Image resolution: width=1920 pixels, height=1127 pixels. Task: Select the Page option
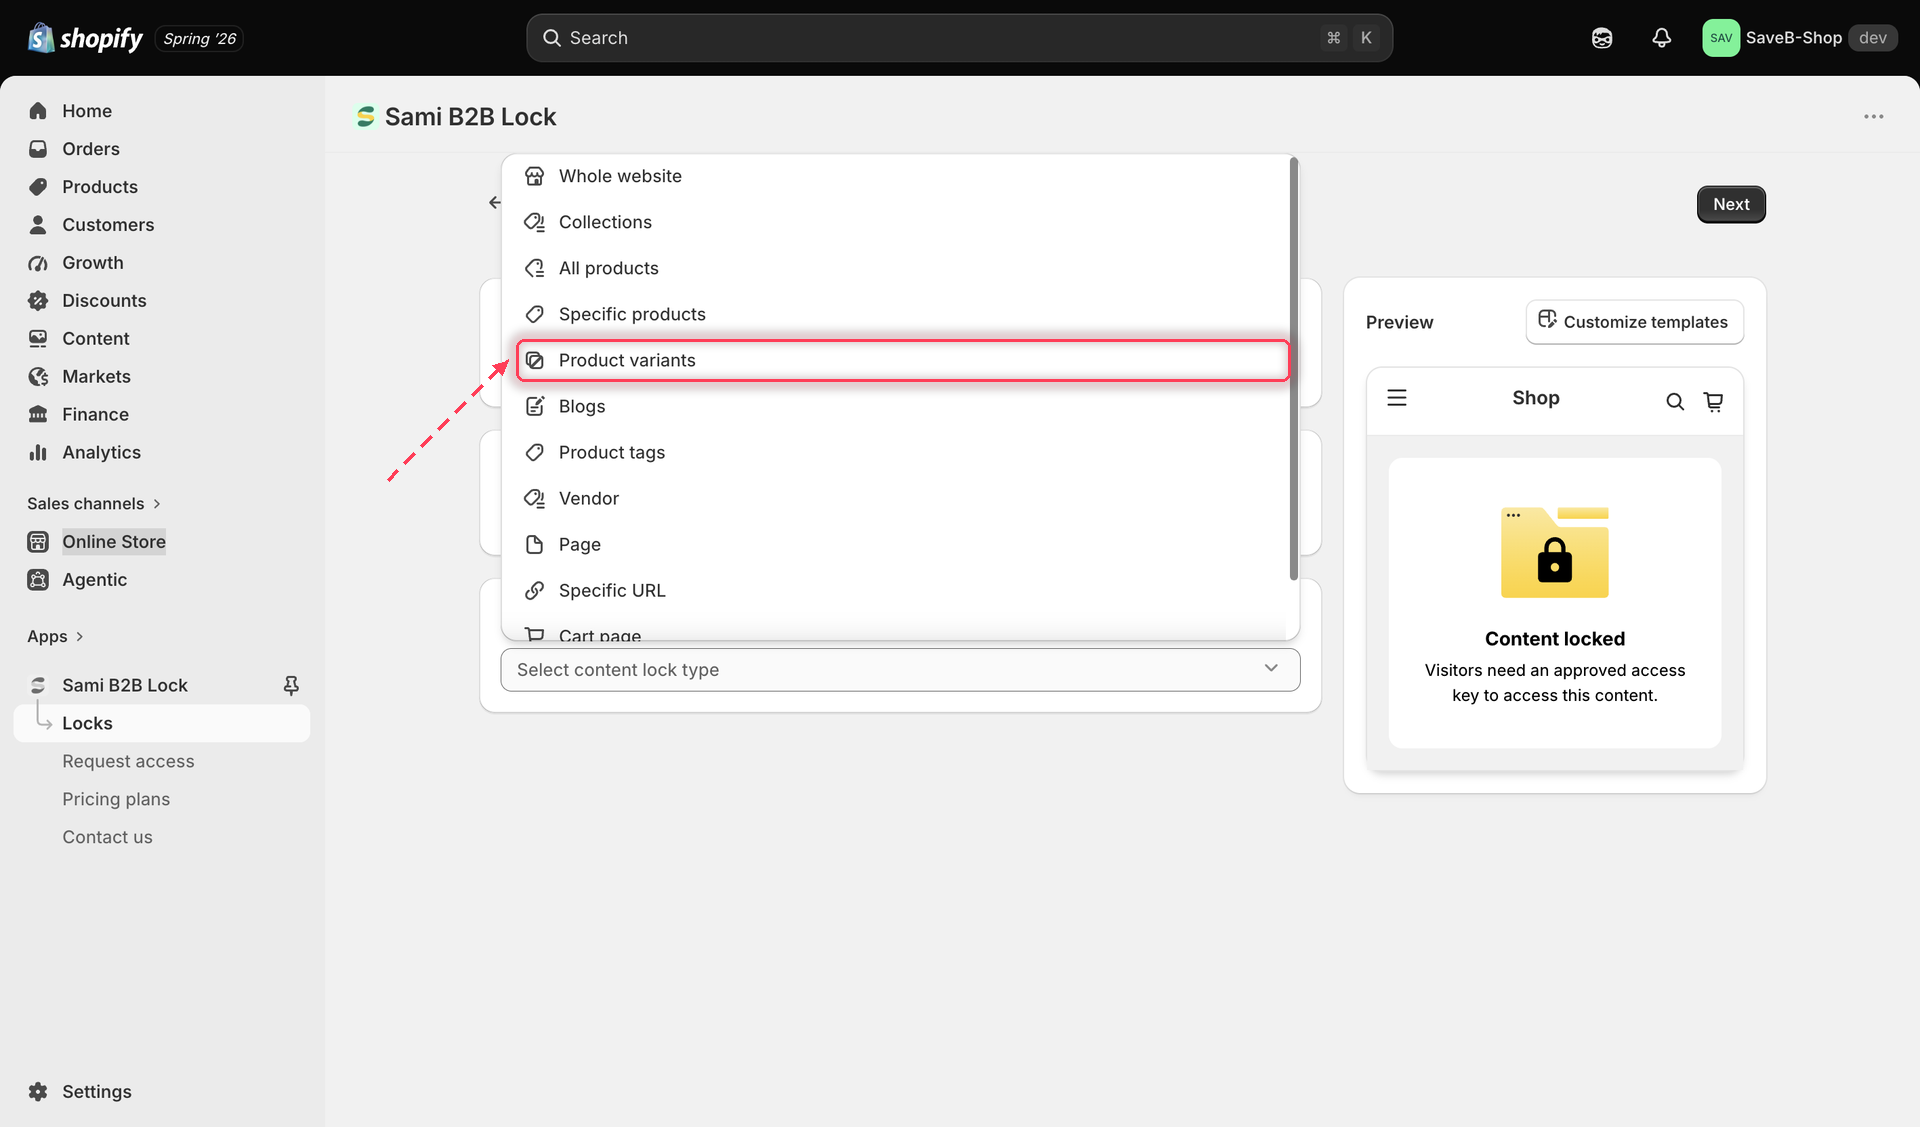pos(902,544)
